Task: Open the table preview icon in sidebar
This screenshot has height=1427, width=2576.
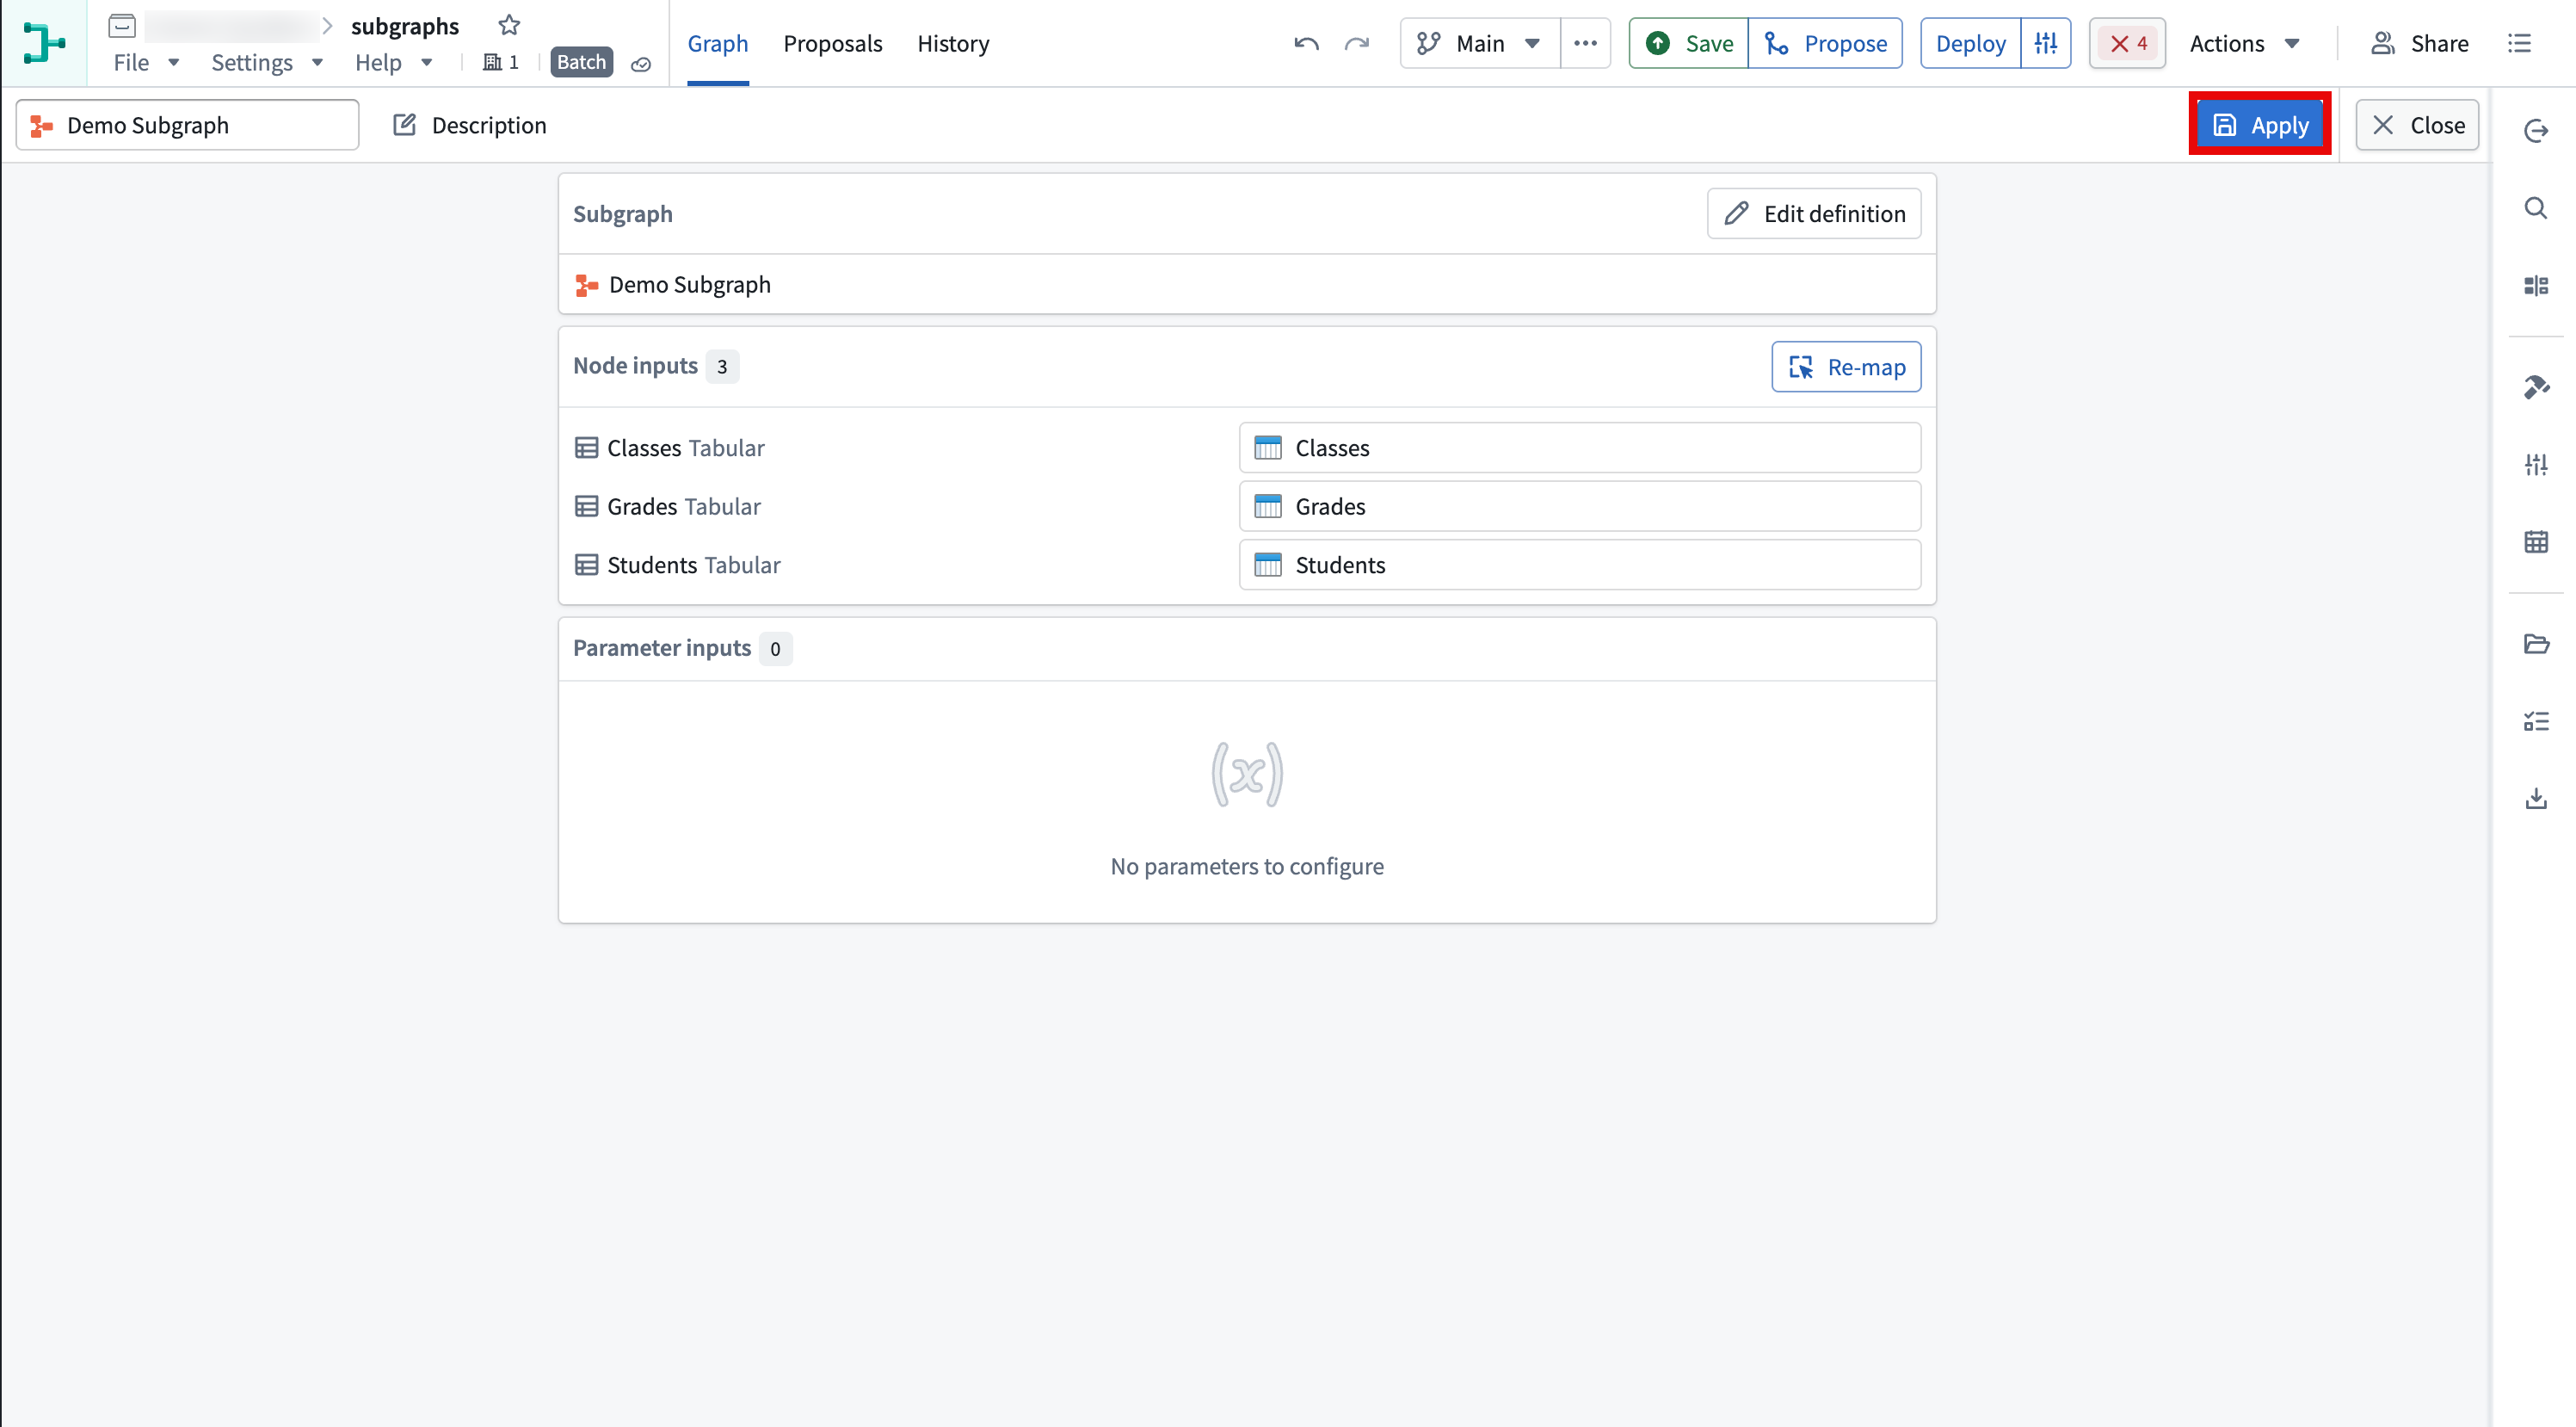Action: 2536,542
